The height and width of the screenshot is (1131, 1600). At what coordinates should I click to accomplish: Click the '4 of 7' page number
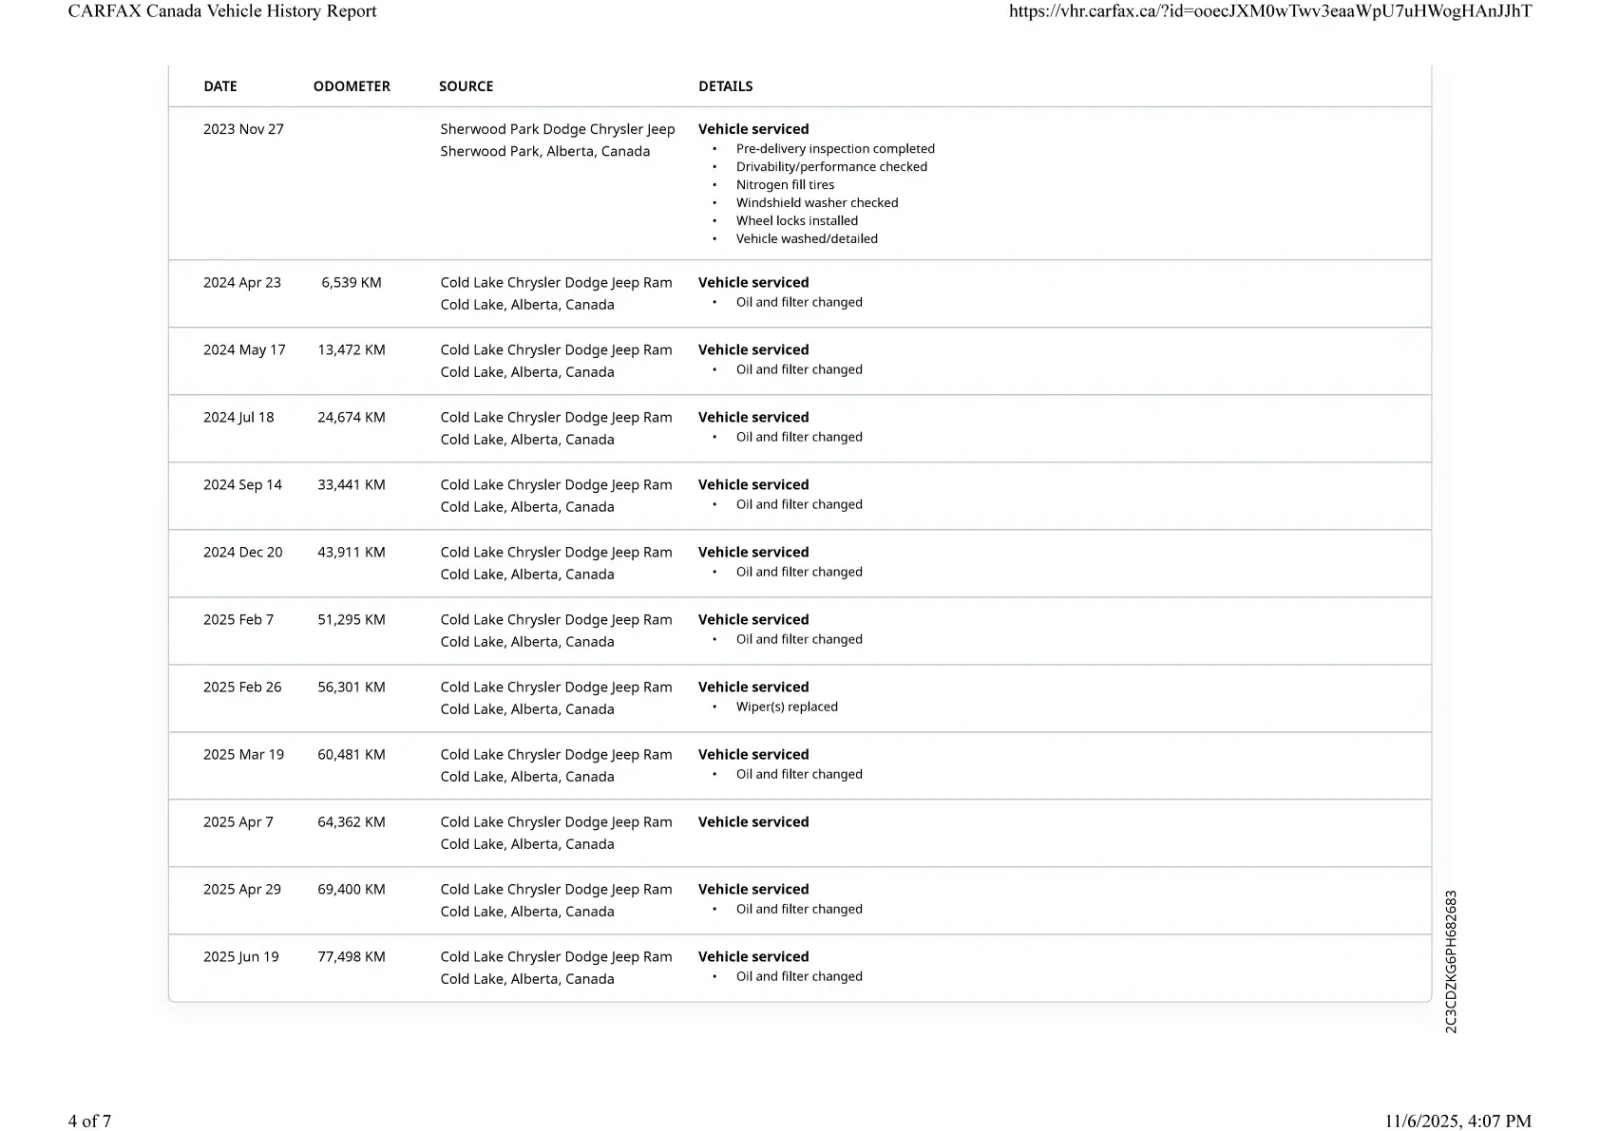click(x=90, y=1121)
